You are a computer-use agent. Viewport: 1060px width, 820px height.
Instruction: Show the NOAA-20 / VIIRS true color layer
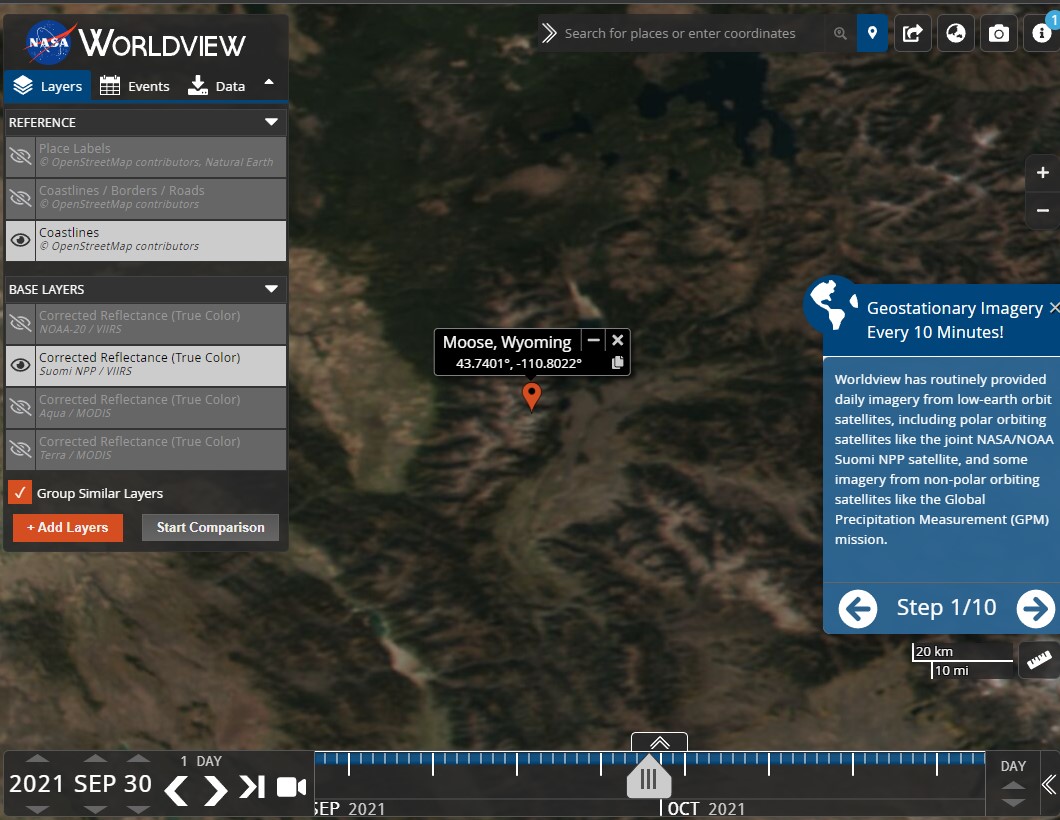pyautogui.click(x=20, y=323)
